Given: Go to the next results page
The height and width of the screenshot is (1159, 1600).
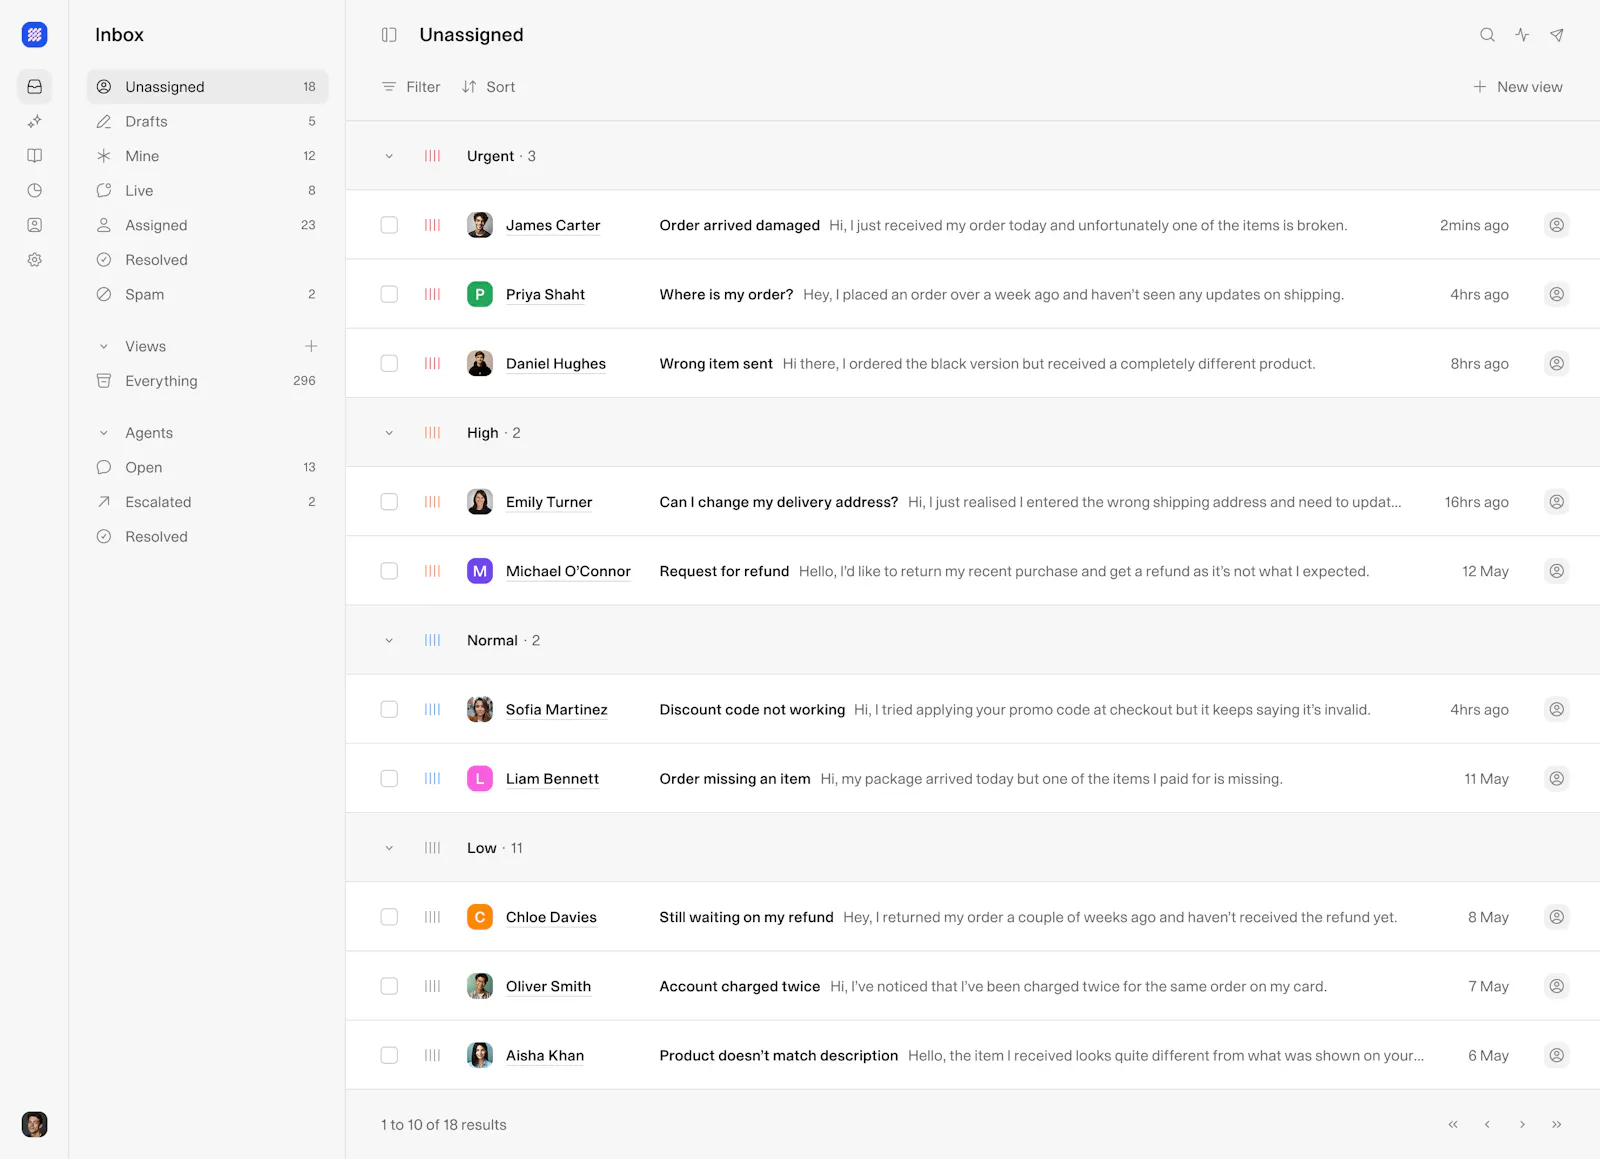Looking at the screenshot, I should point(1522,1125).
